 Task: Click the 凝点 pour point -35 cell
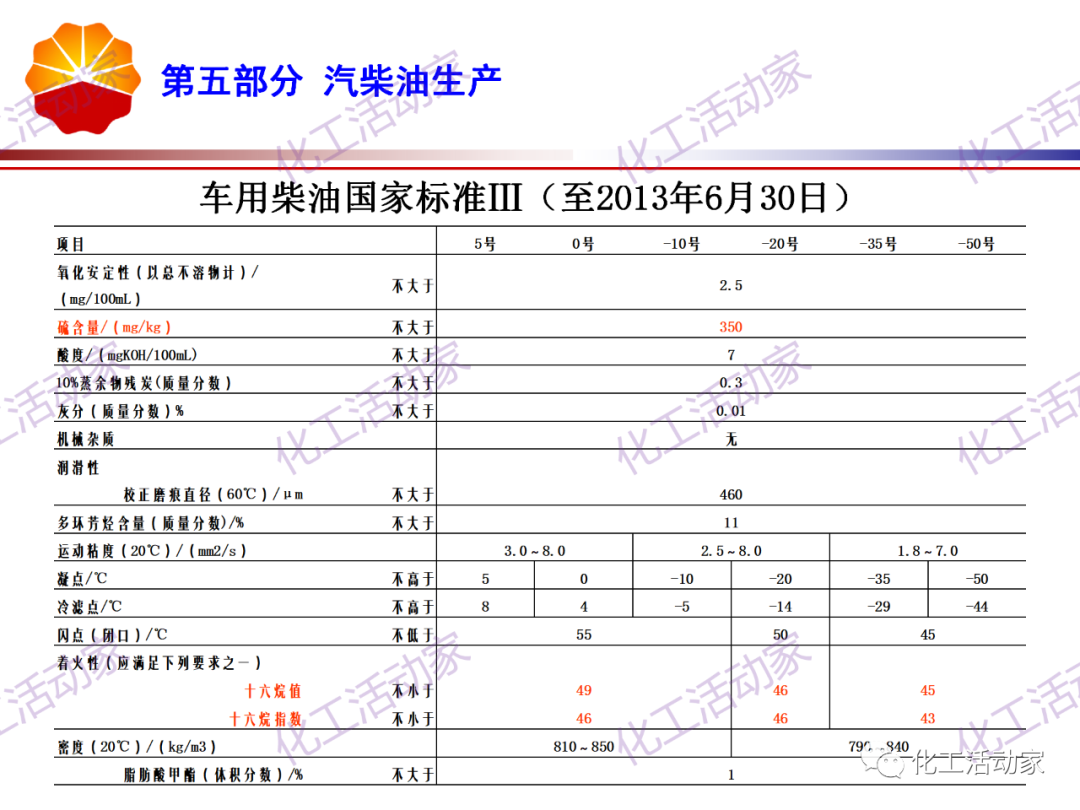(877, 577)
